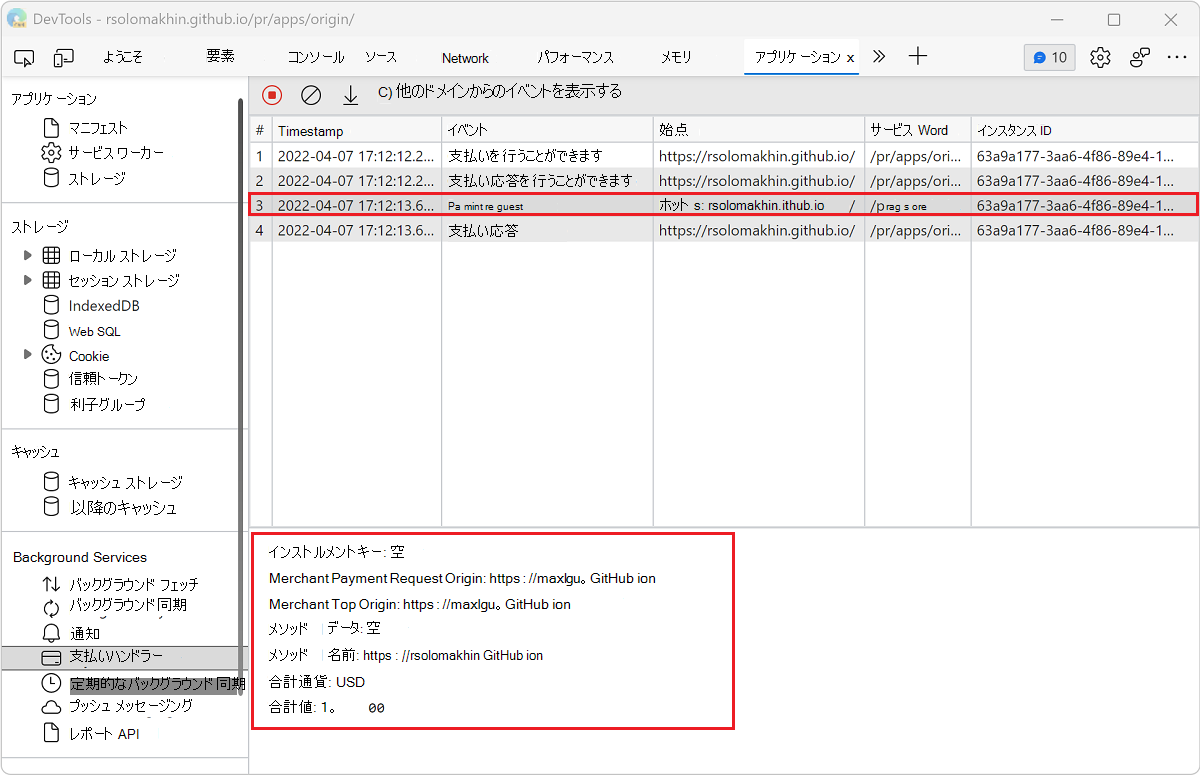
Task: Click 合計通貨: USD detail line
Action: 317,682
